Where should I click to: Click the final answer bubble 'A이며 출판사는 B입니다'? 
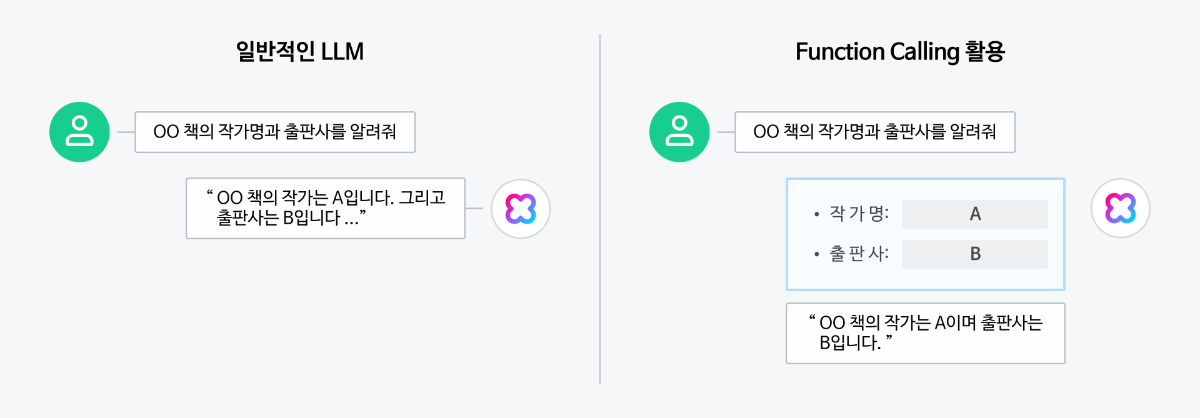(x=925, y=333)
